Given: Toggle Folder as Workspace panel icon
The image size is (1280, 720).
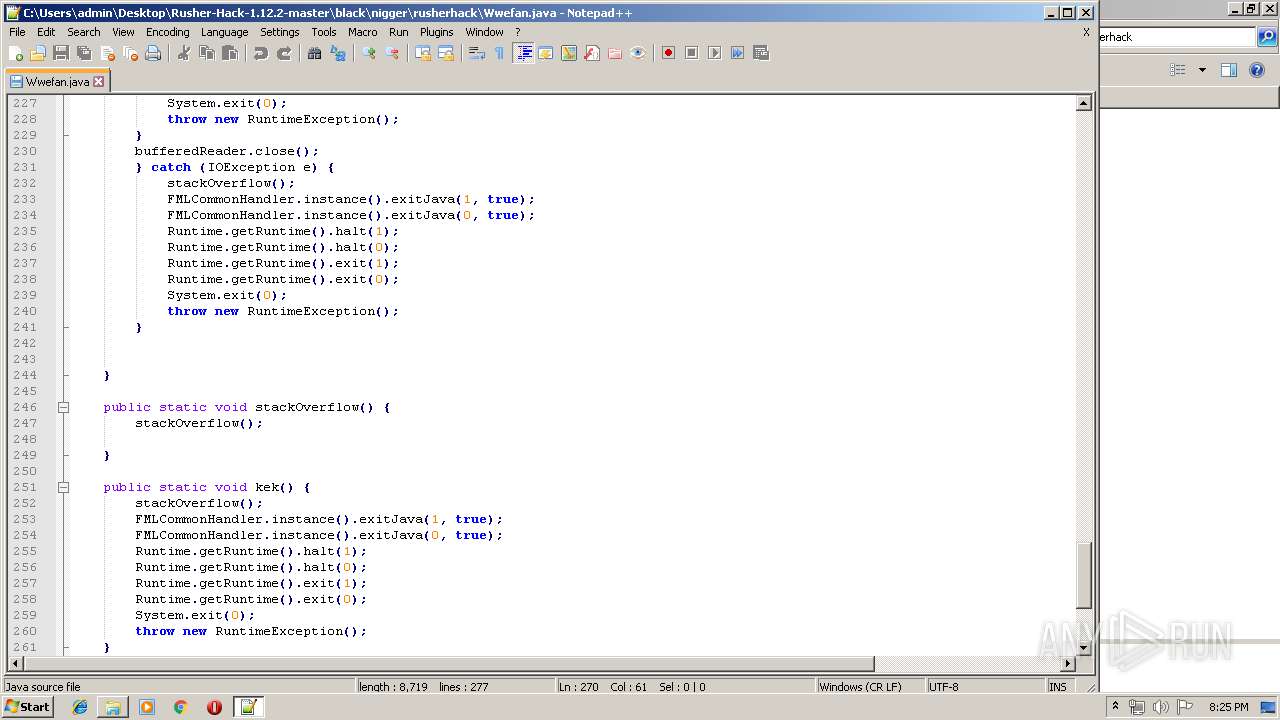Looking at the screenshot, I should [x=615, y=53].
